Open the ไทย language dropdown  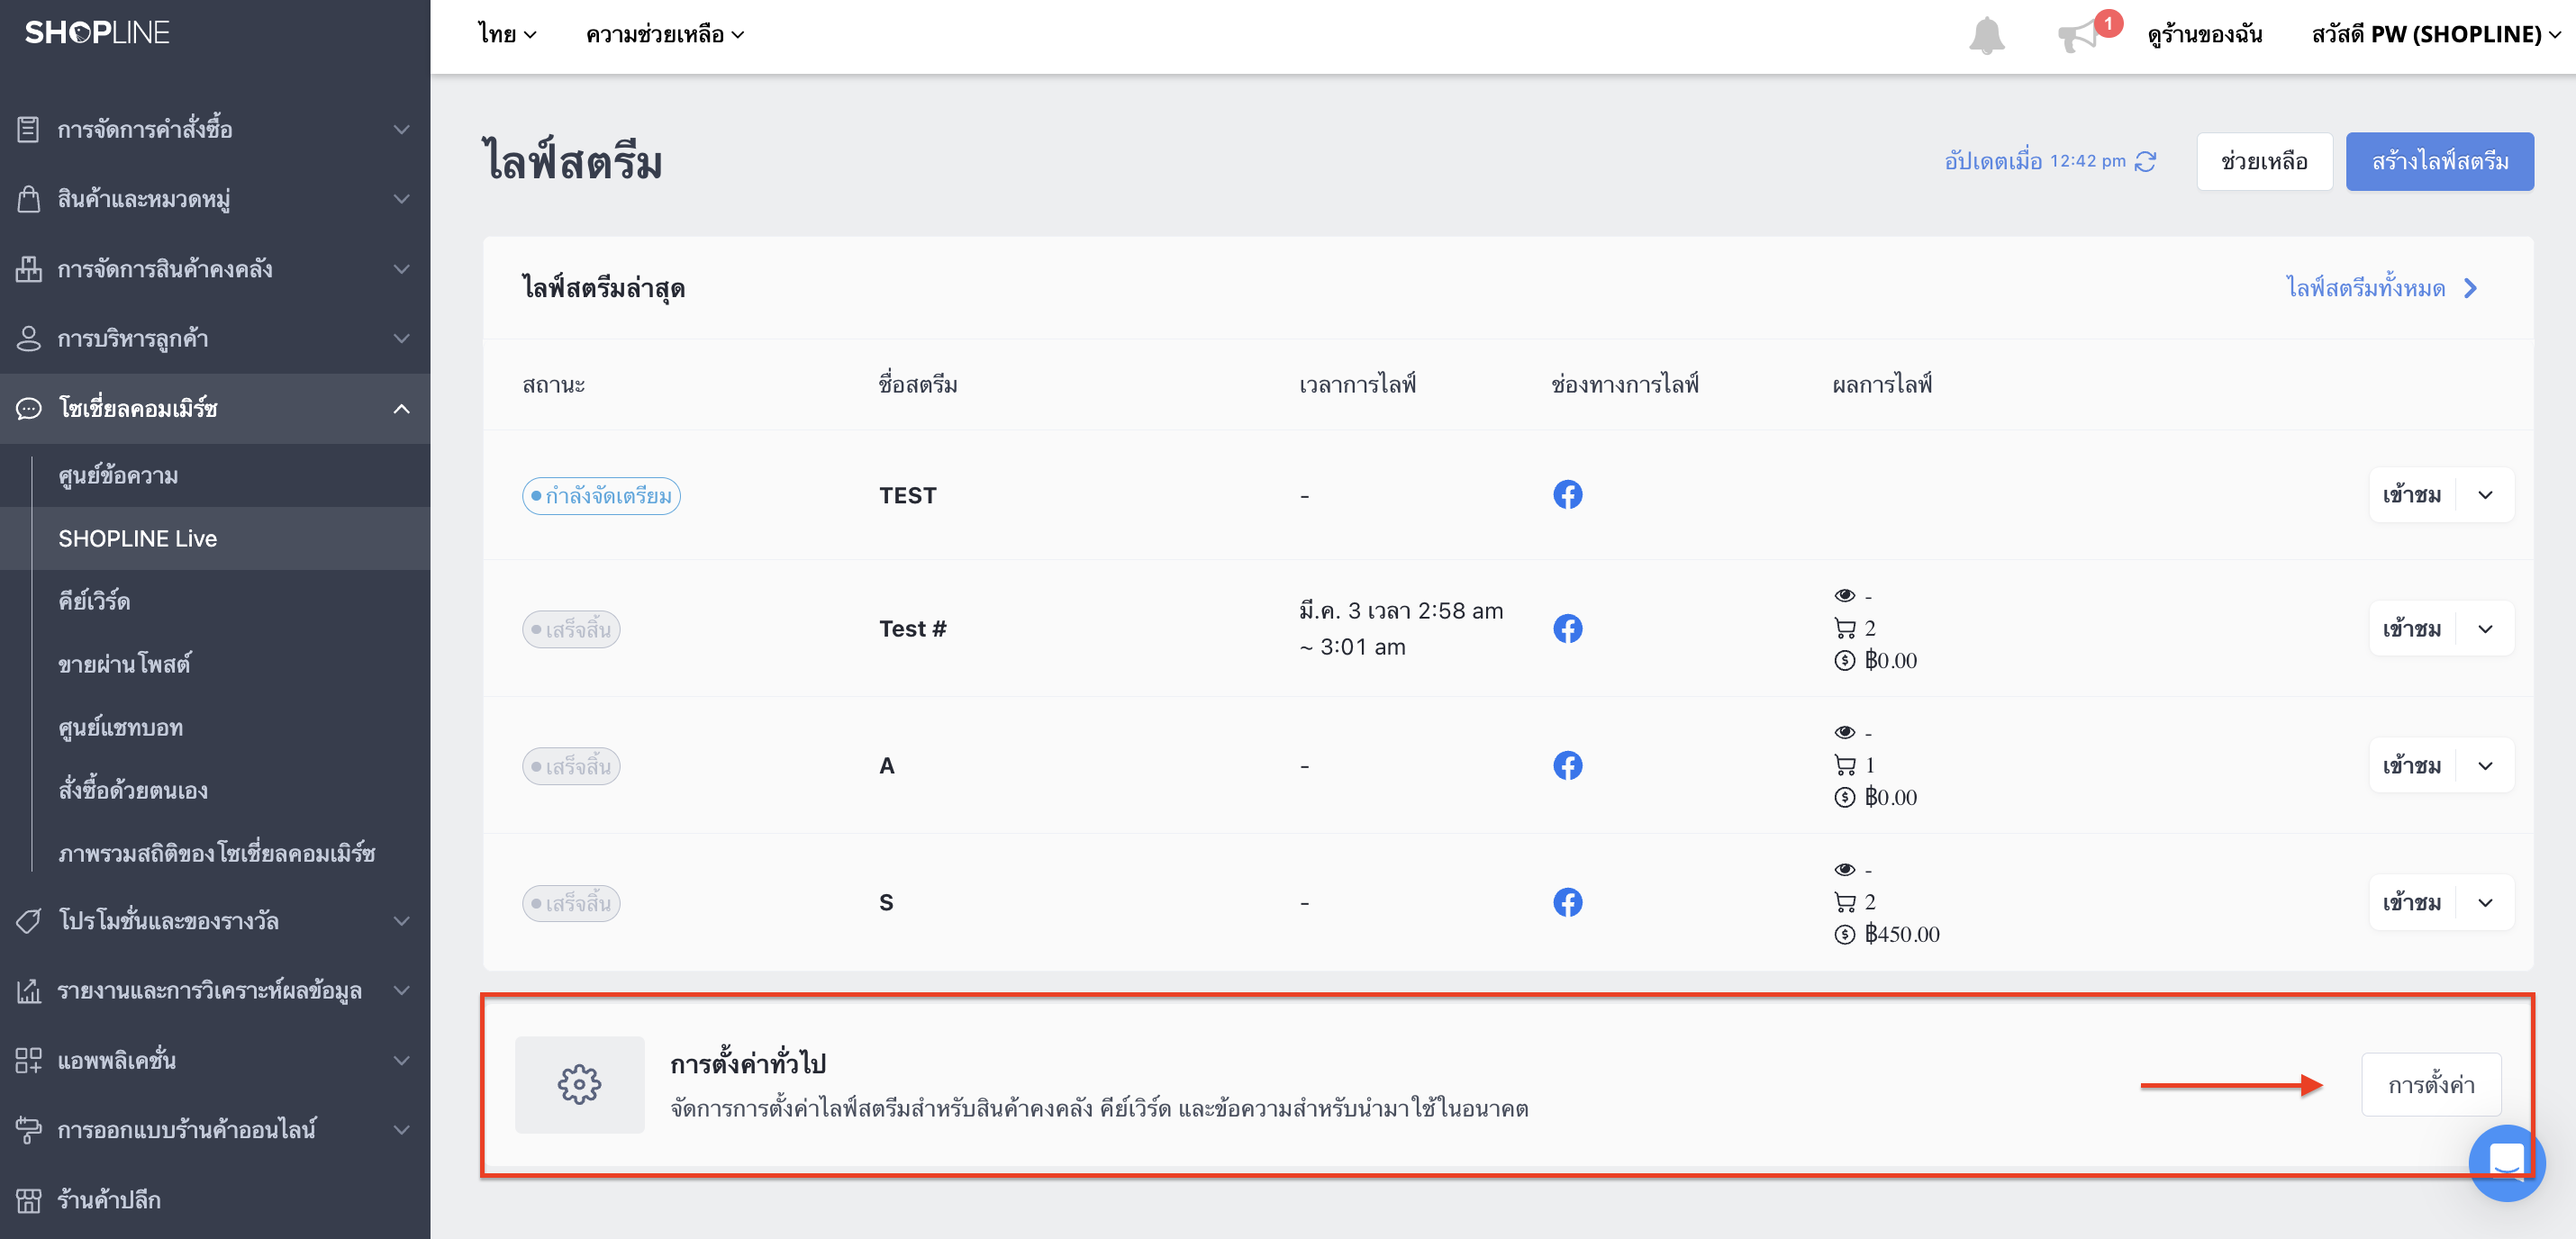(507, 35)
